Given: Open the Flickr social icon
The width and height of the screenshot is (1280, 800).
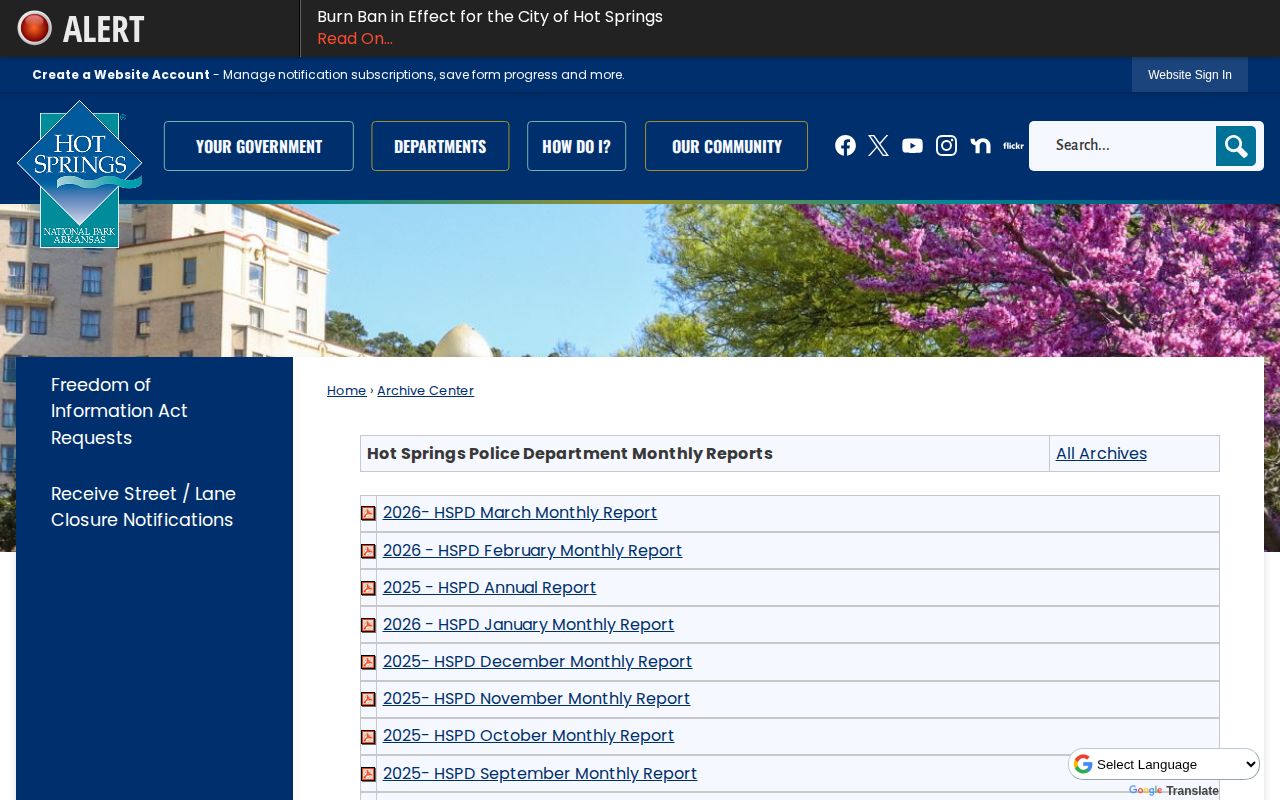Looking at the screenshot, I should [x=1013, y=146].
